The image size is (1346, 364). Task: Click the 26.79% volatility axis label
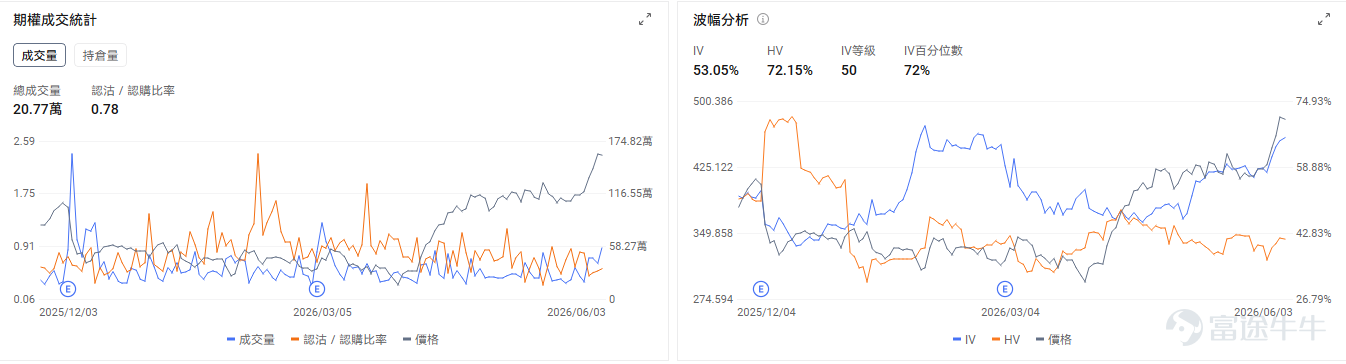[1314, 299]
